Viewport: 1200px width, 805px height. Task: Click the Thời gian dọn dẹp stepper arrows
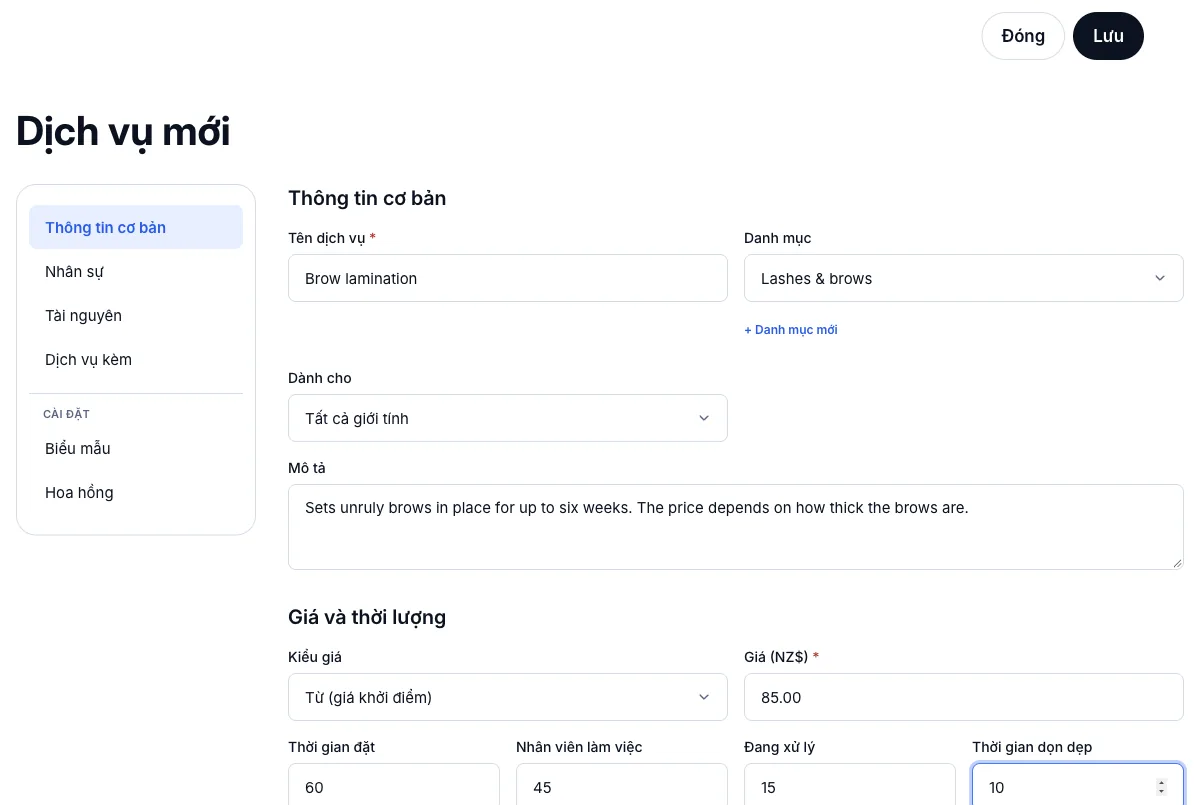(1161, 787)
